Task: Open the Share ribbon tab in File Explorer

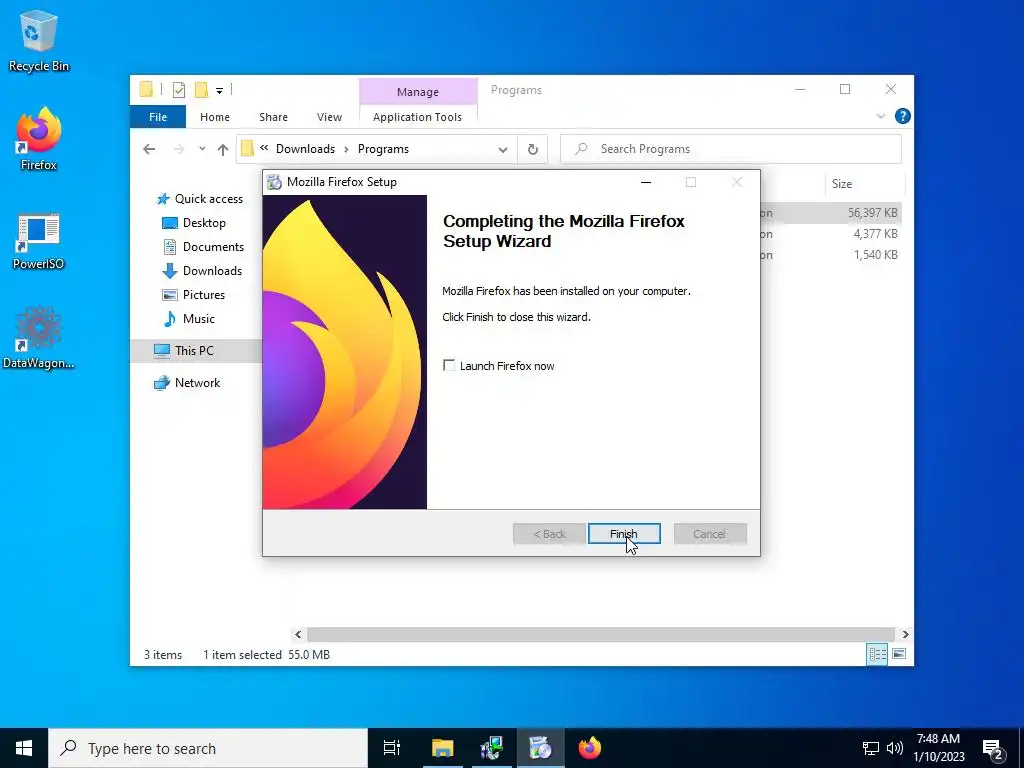Action: (x=273, y=117)
